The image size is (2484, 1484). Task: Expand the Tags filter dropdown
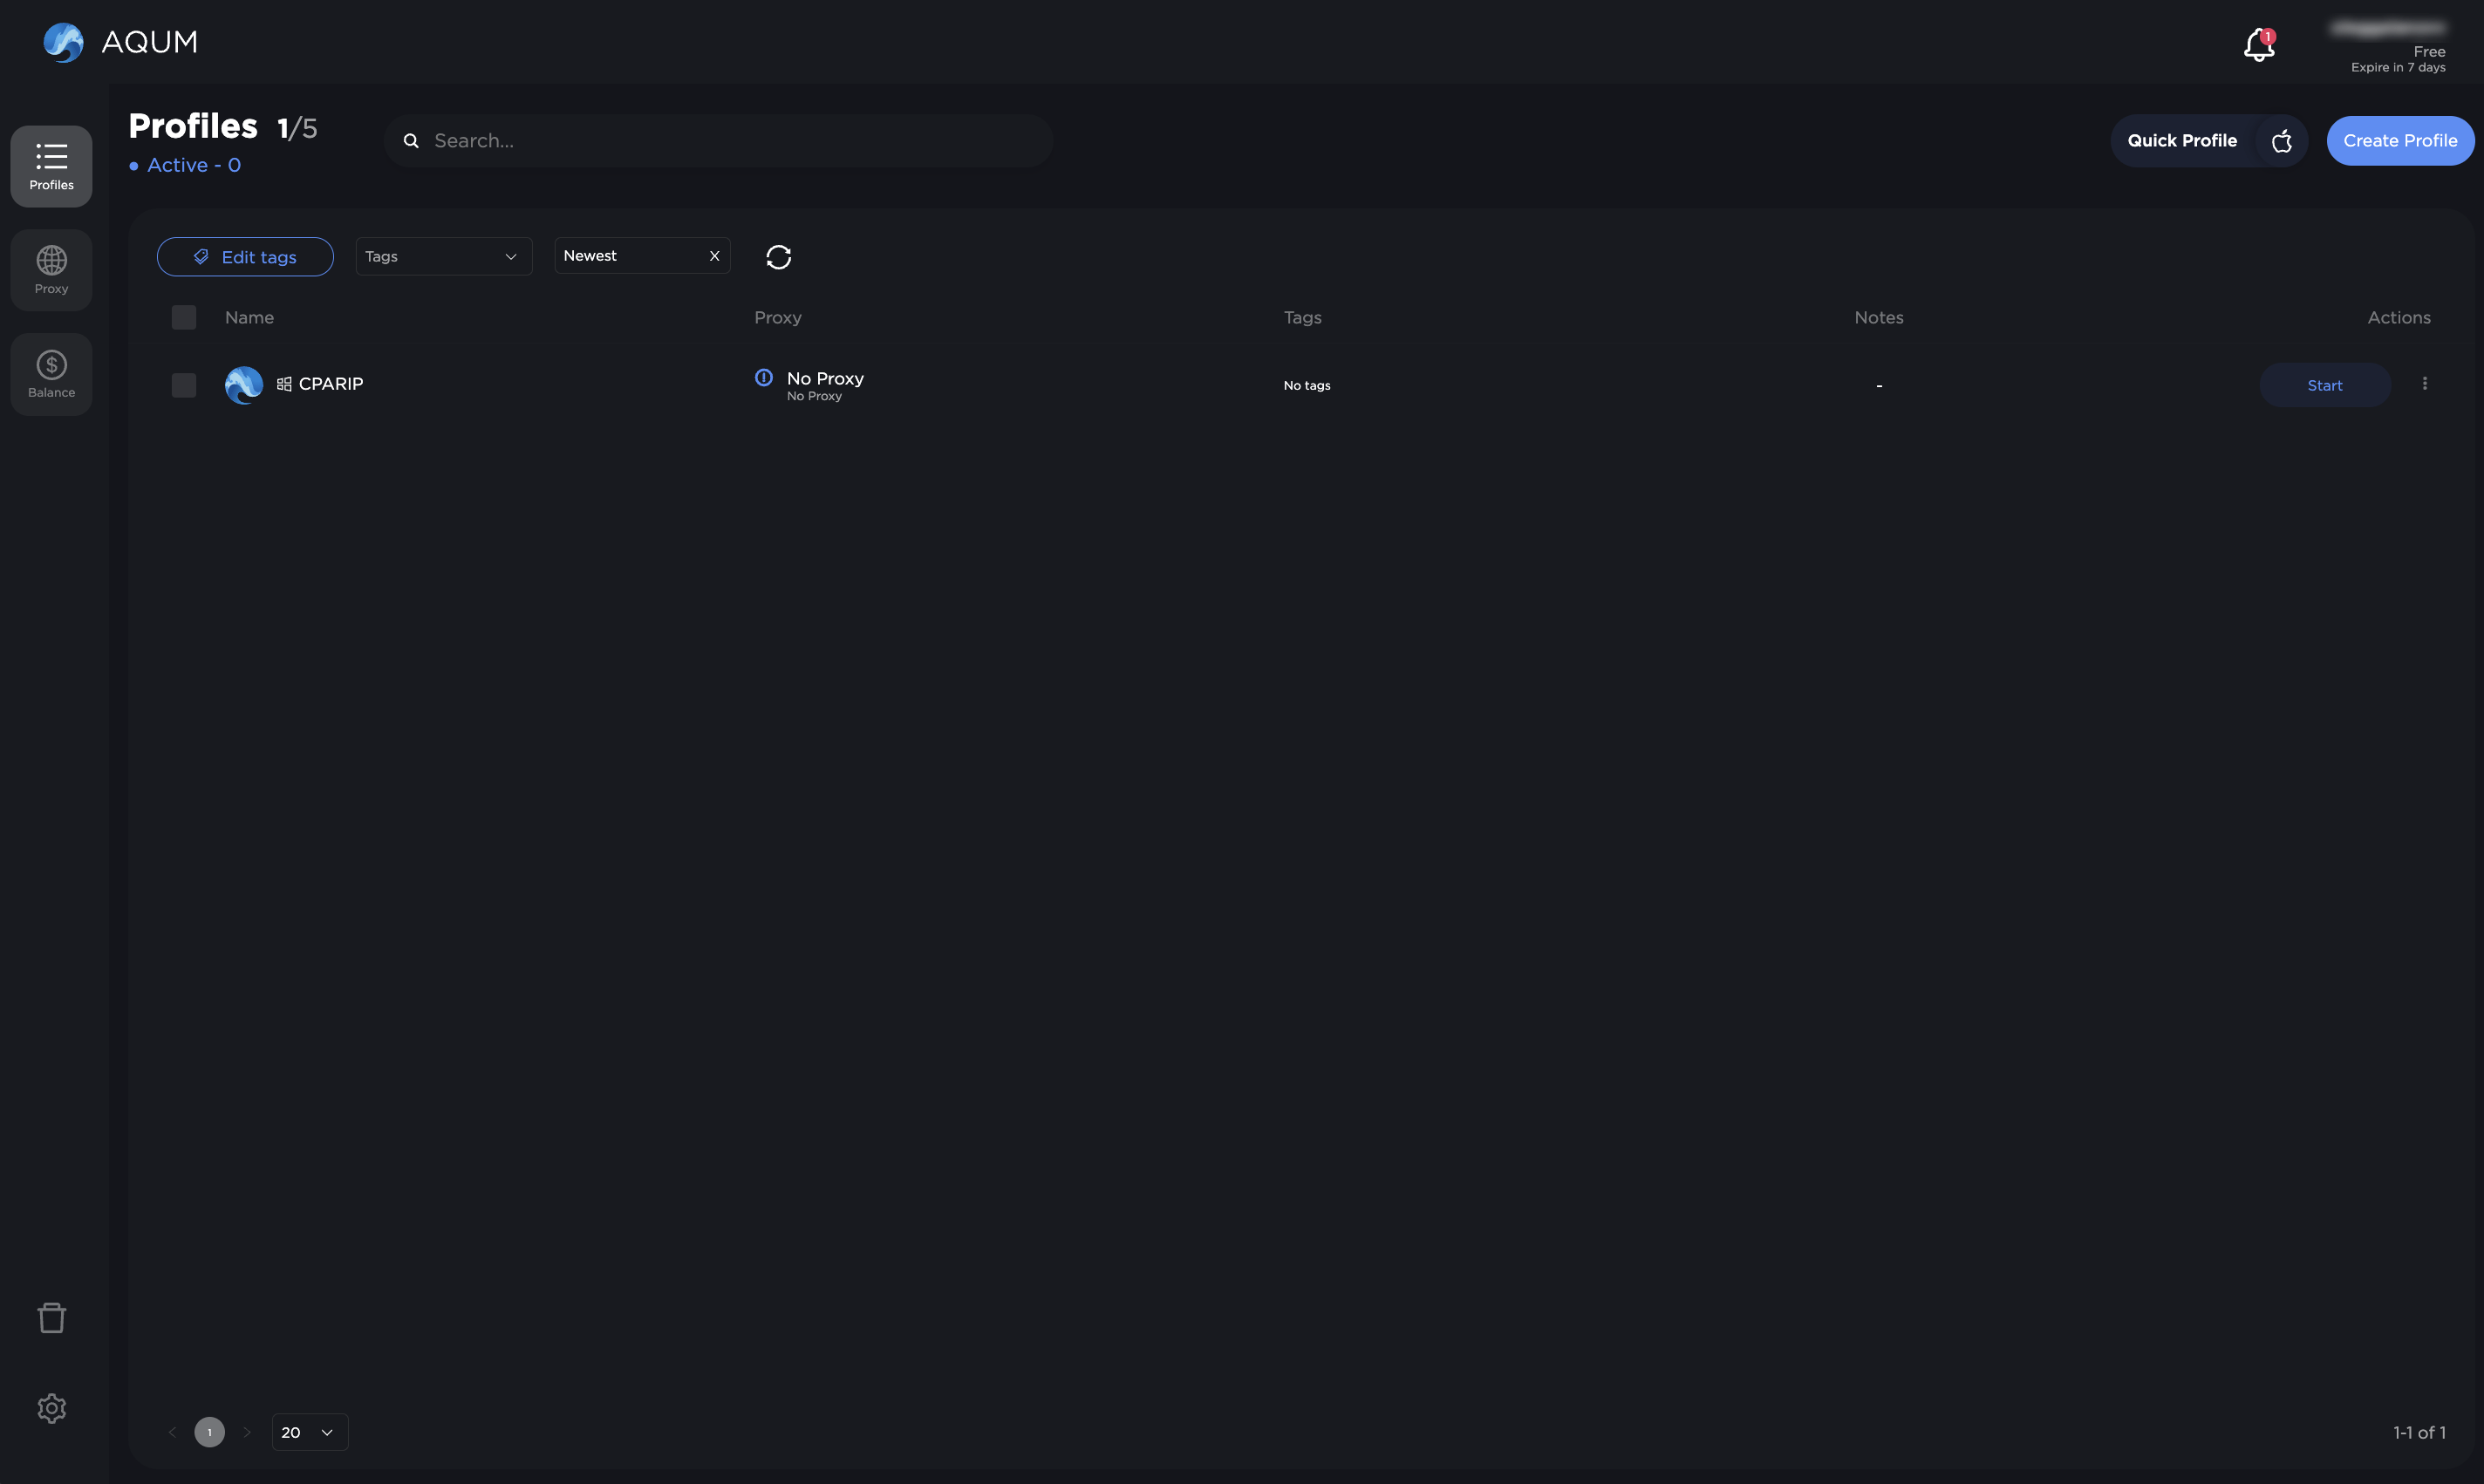pyautogui.click(x=444, y=256)
